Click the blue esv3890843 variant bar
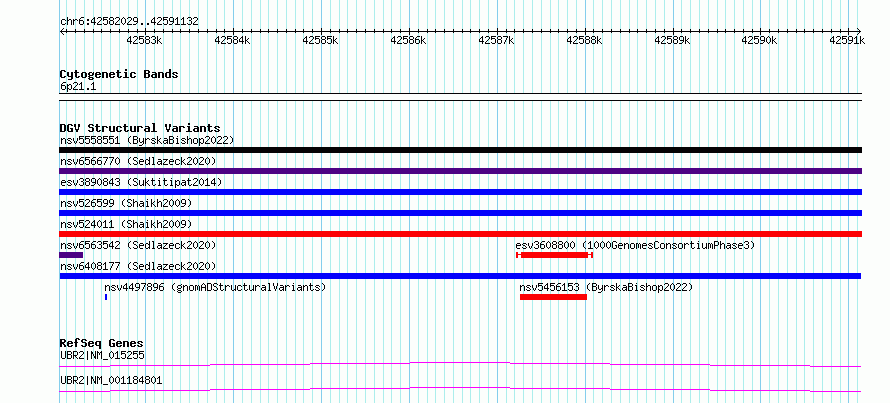 pyautogui.click(x=460, y=192)
